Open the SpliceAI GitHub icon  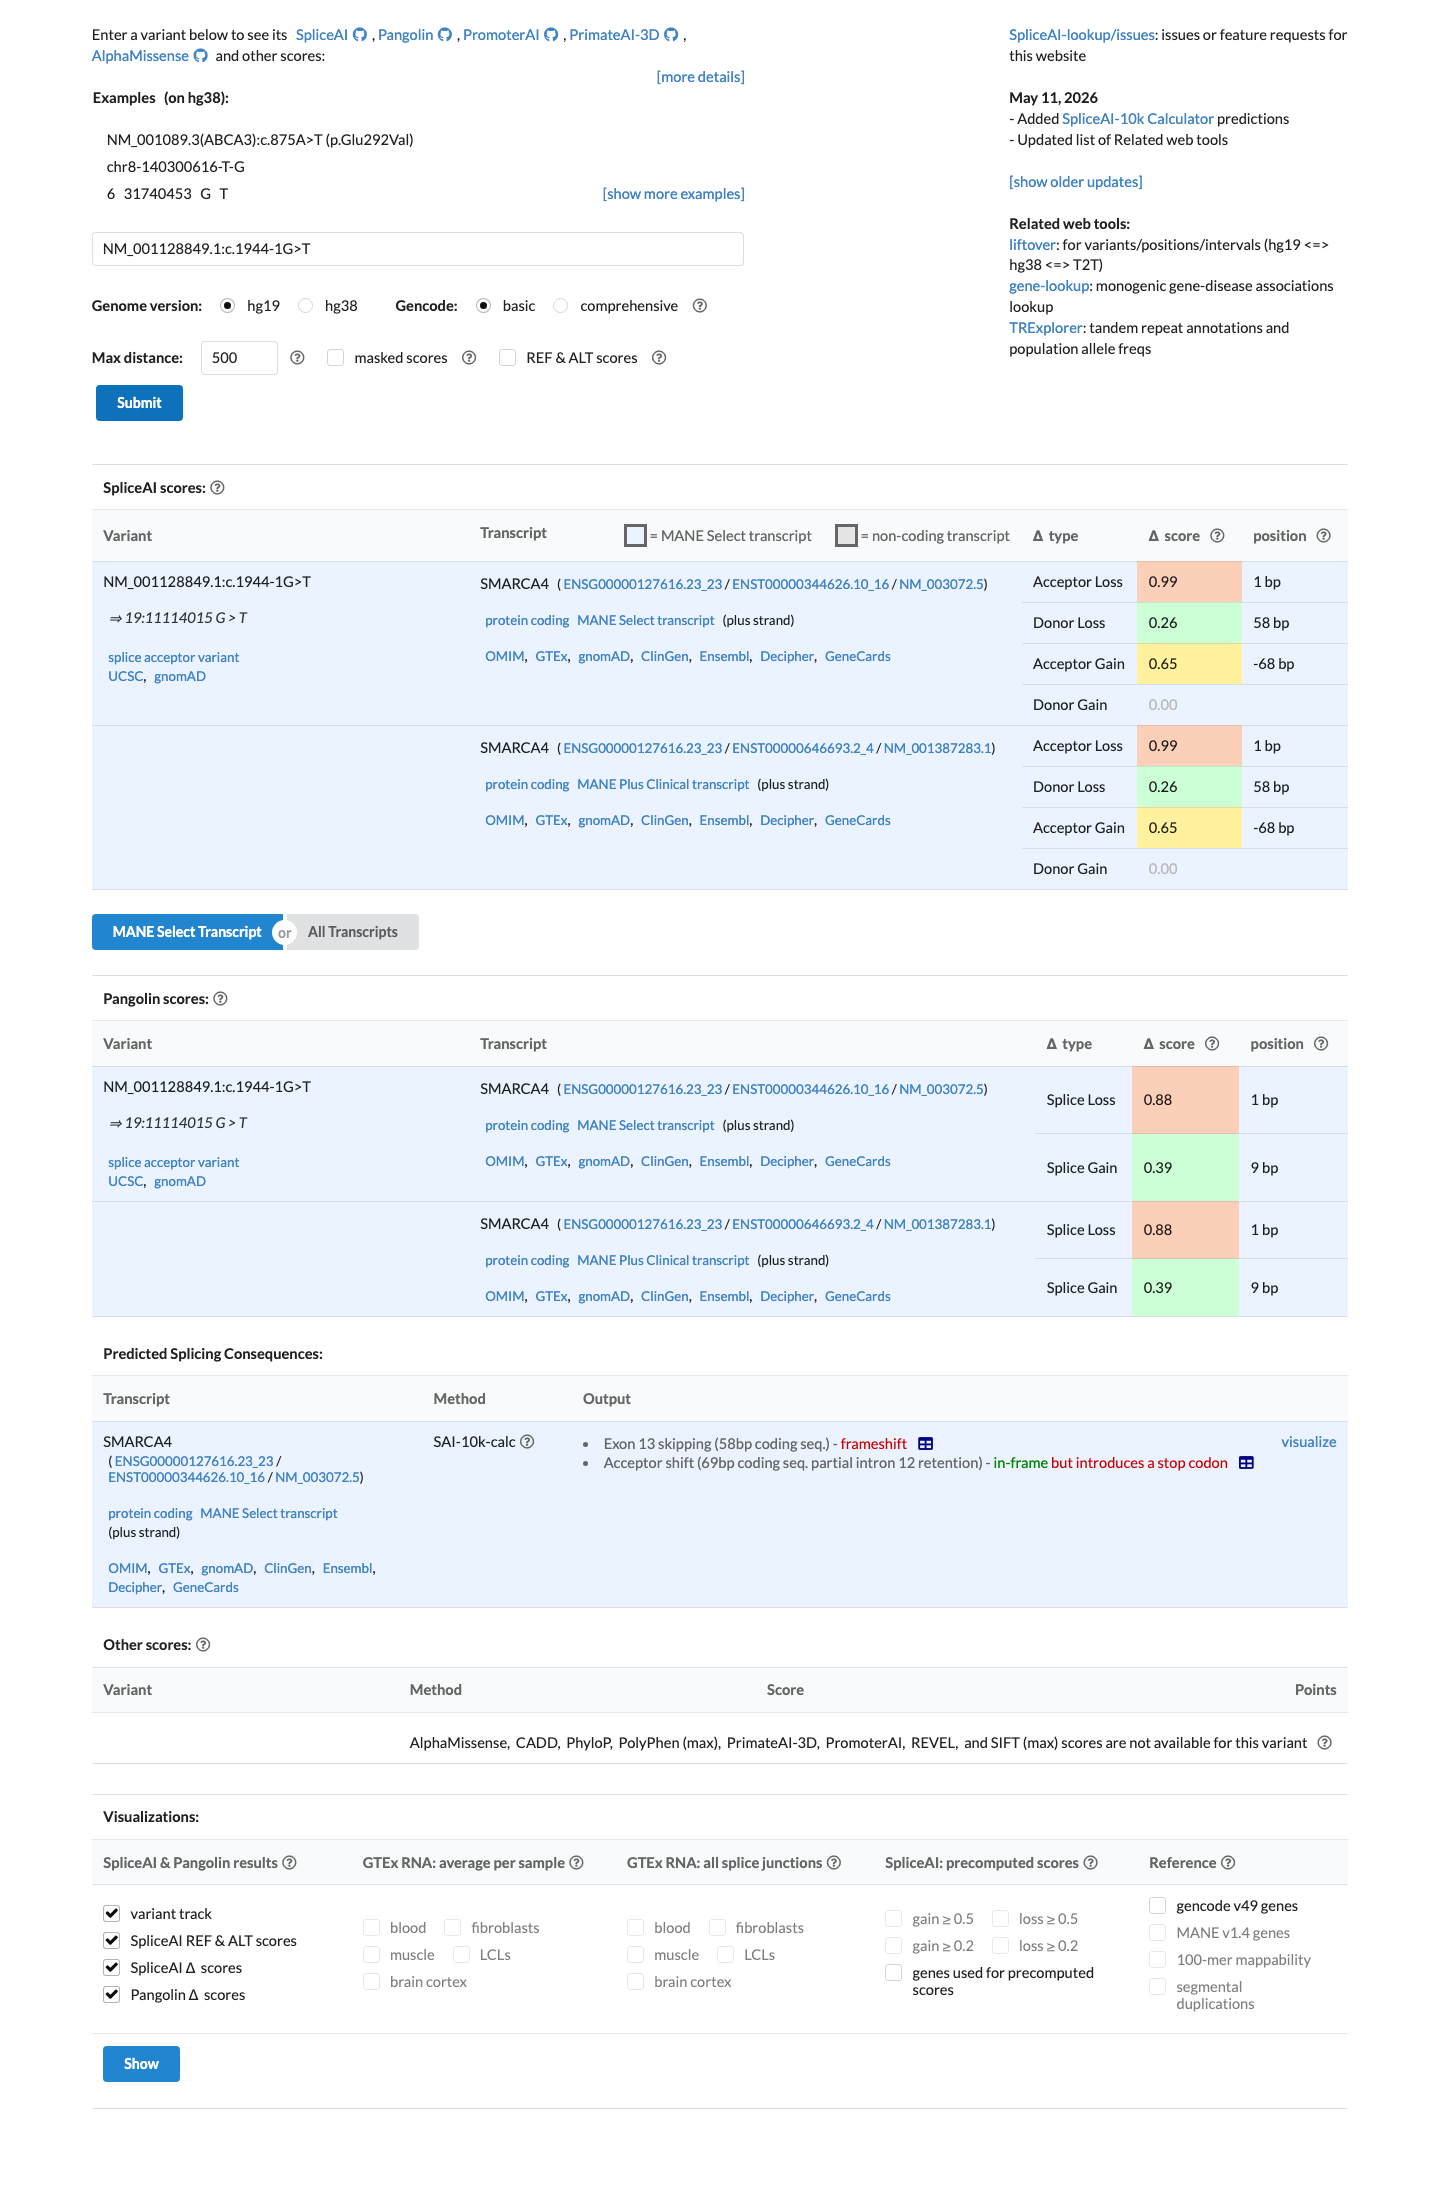click(x=360, y=35)
